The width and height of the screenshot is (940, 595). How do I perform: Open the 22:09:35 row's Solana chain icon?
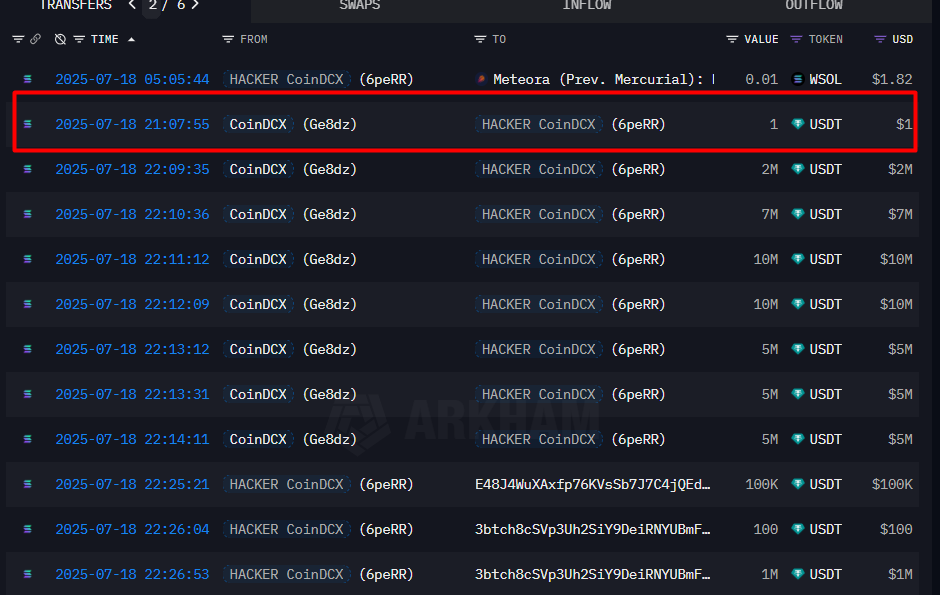coord(28,169)
